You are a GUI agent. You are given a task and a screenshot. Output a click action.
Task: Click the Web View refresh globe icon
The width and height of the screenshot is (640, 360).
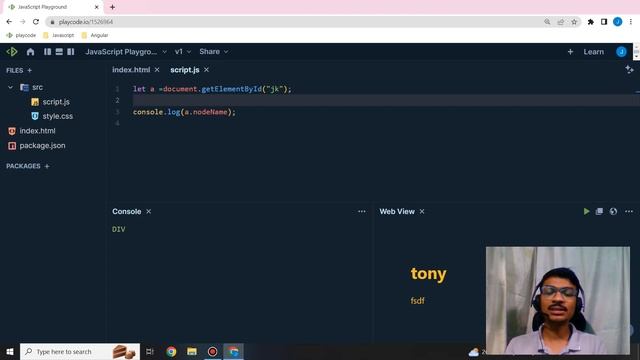[613, 211]
